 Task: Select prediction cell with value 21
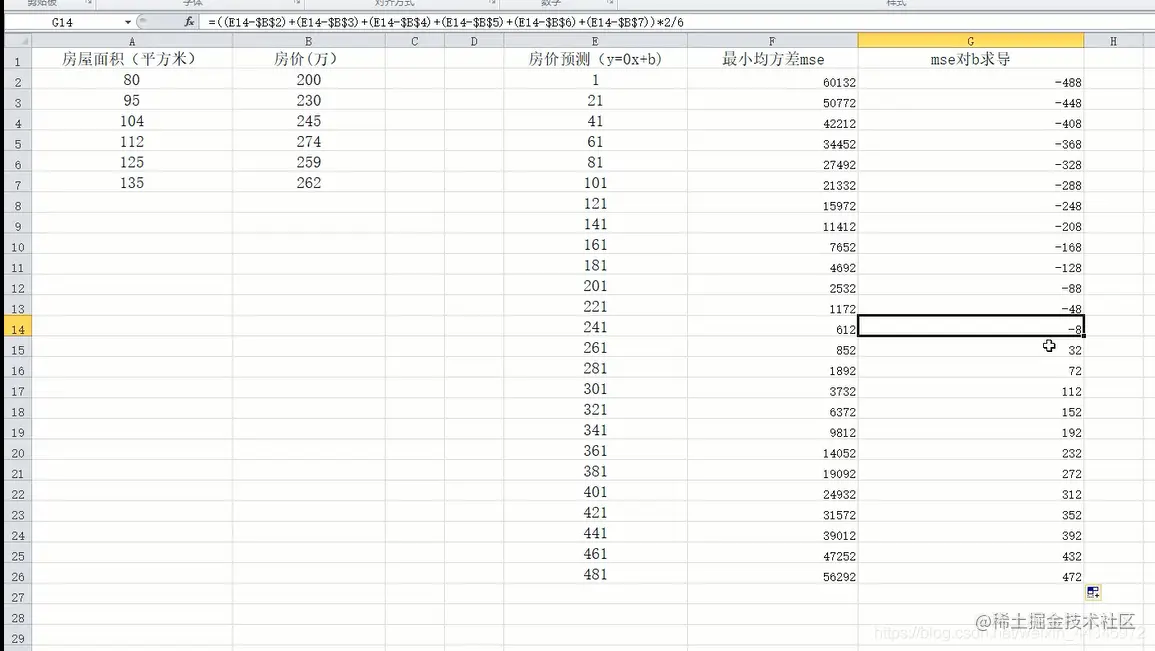point(595,101)
